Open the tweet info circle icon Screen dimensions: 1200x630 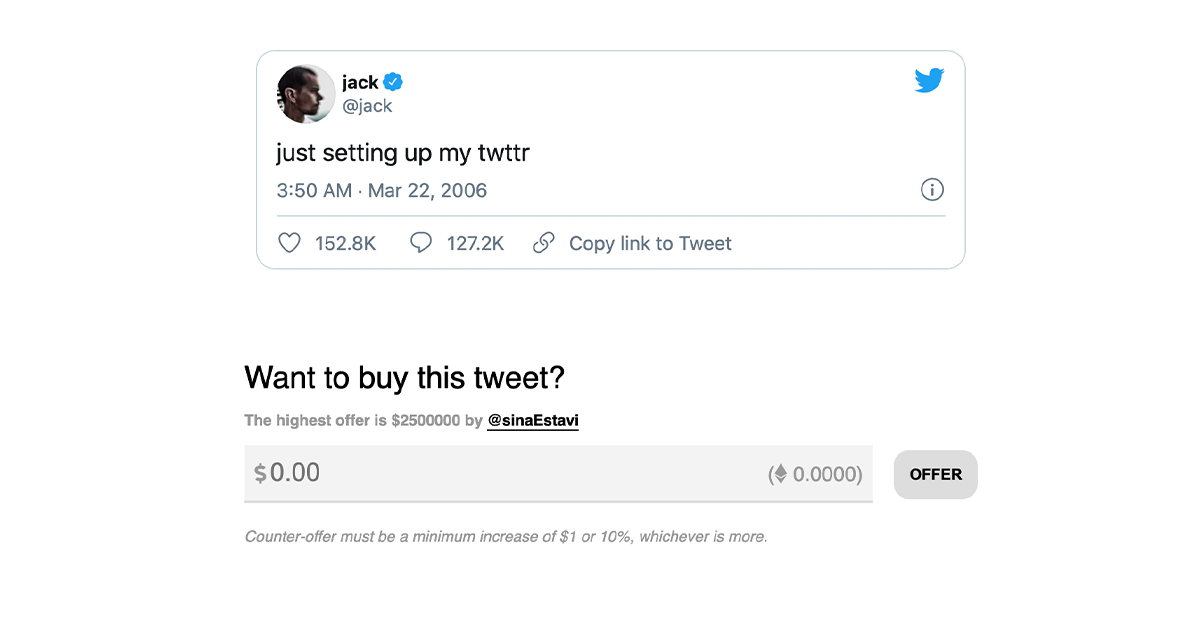pyautogui.click(x=932, y=190)
